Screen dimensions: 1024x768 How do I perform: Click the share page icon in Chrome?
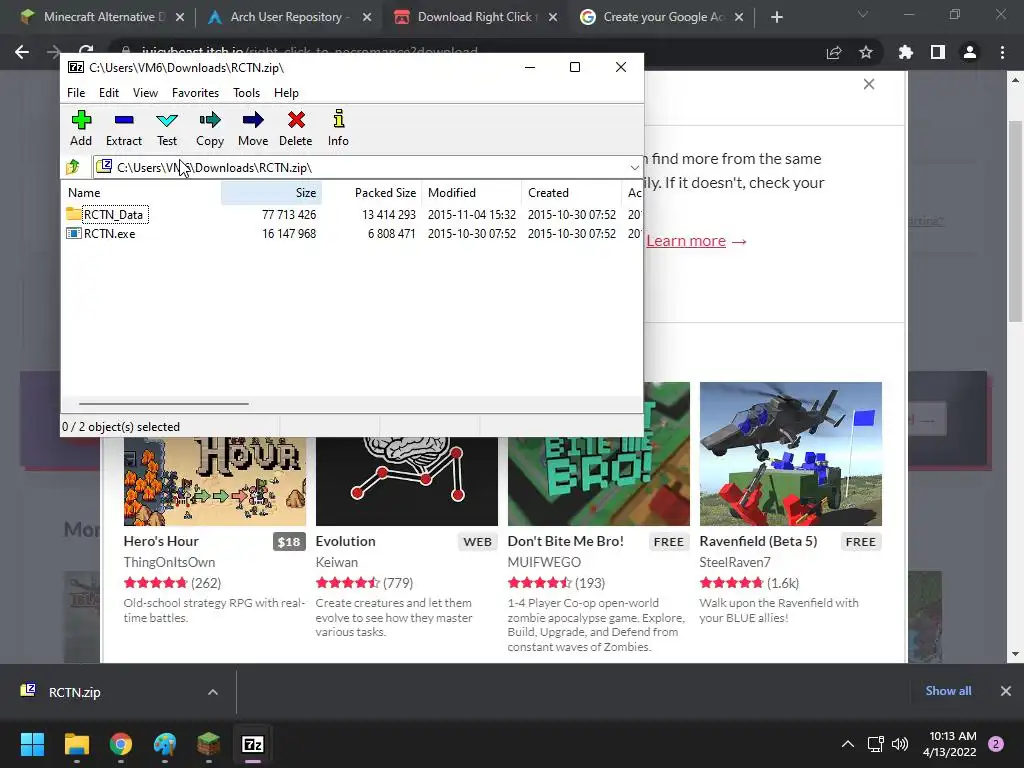pyautogui.click(x=834, y=52)
